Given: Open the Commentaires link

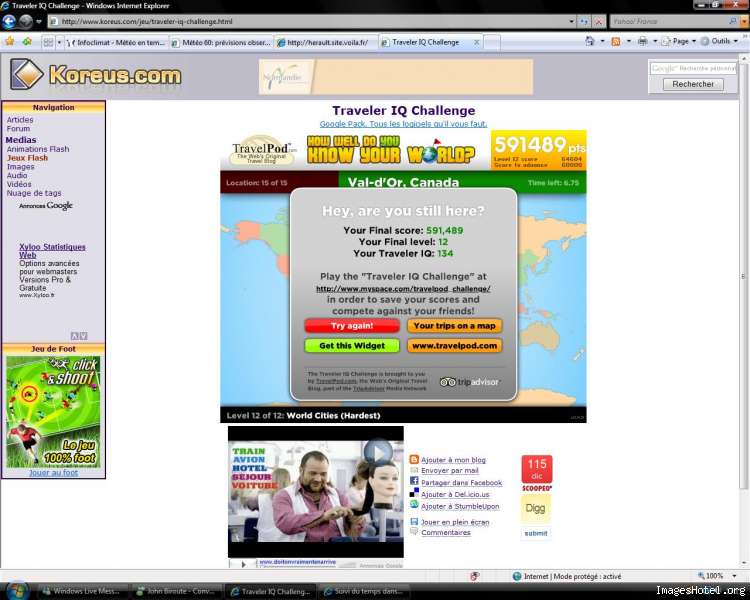Looking at the screenshot, I should [x=446, y=533].
